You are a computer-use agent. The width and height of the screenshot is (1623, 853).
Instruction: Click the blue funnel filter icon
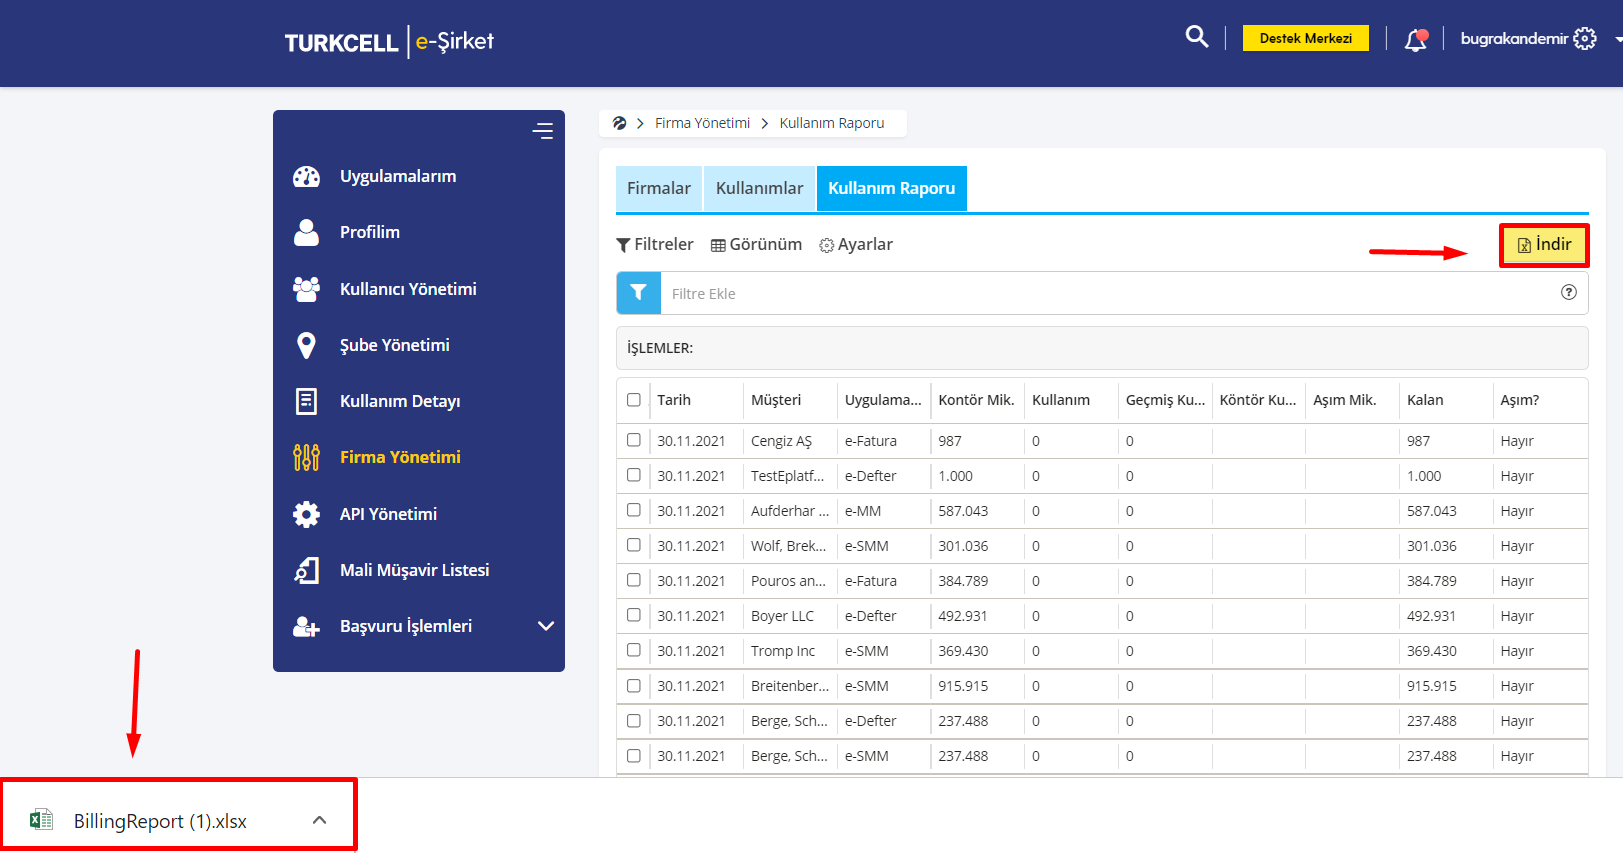click(x=638, y=293)
